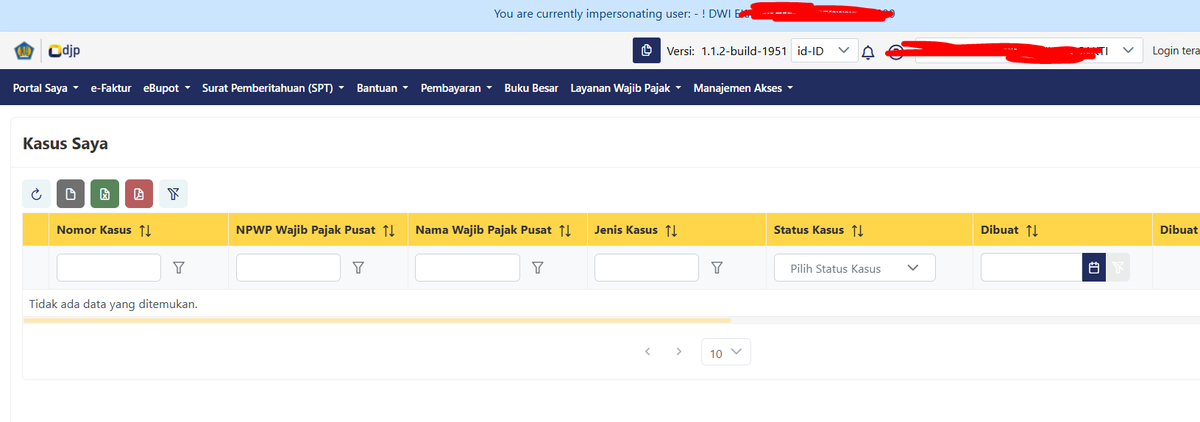Click into the Nomor Kasus filter input
1200x422 pixels.
(109, 268)
